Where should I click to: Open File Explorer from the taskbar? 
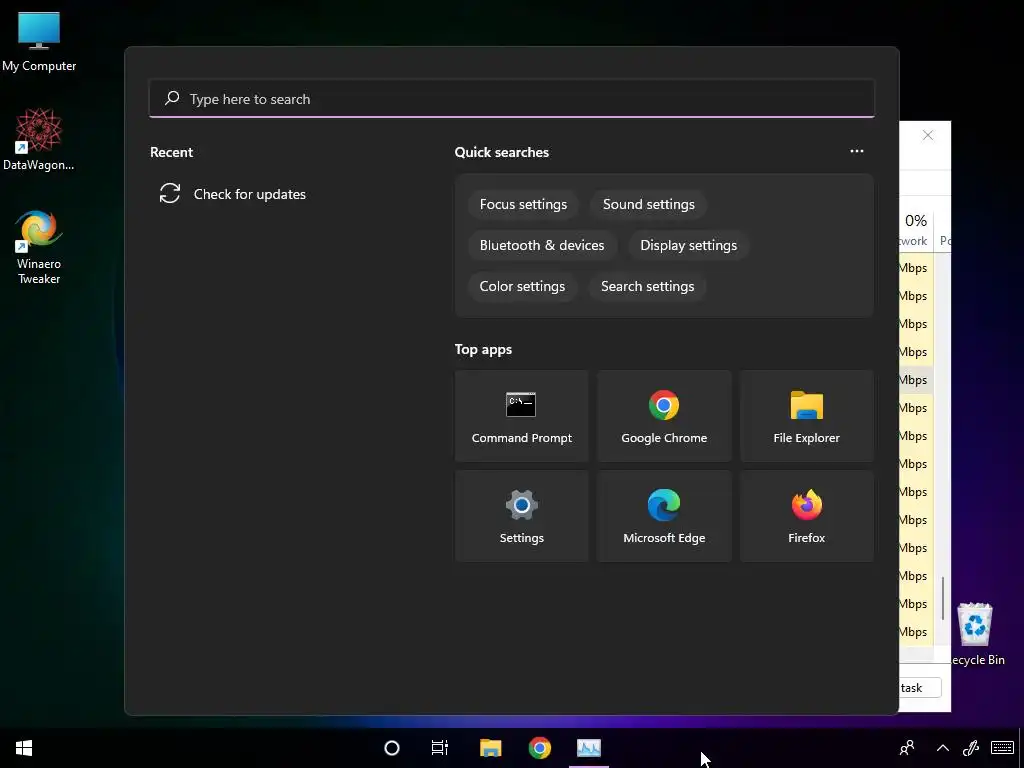click(x=490, y=748)
